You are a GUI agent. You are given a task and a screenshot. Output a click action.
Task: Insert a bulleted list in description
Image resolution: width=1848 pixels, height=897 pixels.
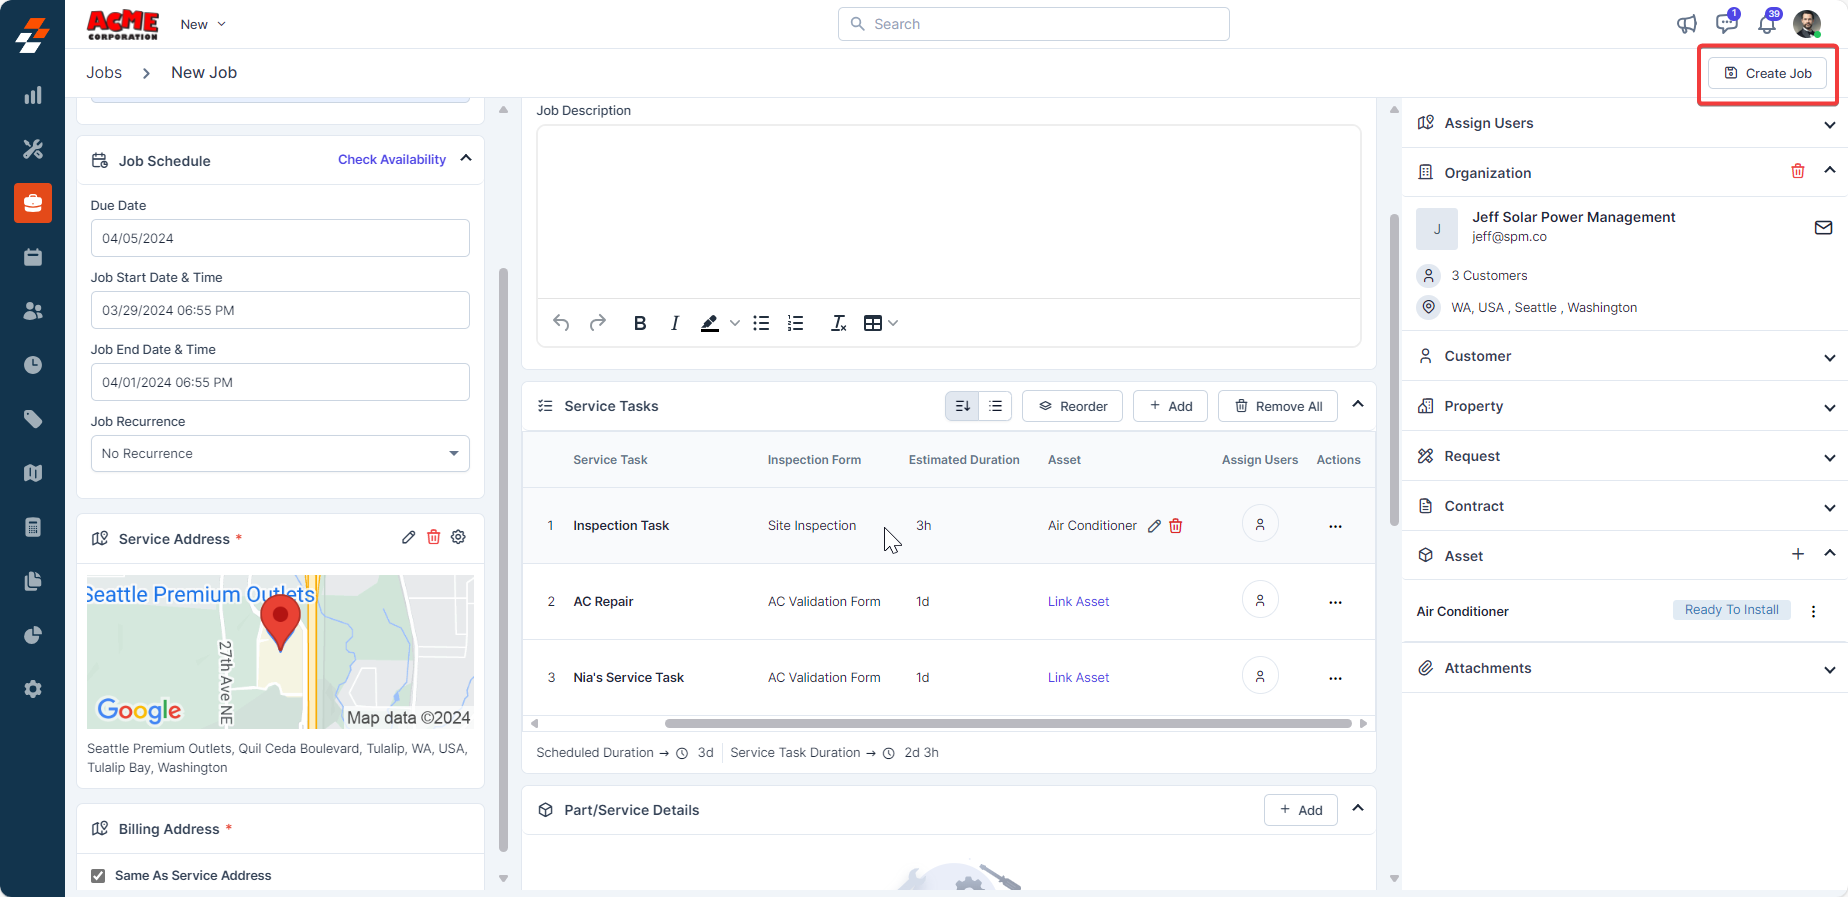point(761,323)
